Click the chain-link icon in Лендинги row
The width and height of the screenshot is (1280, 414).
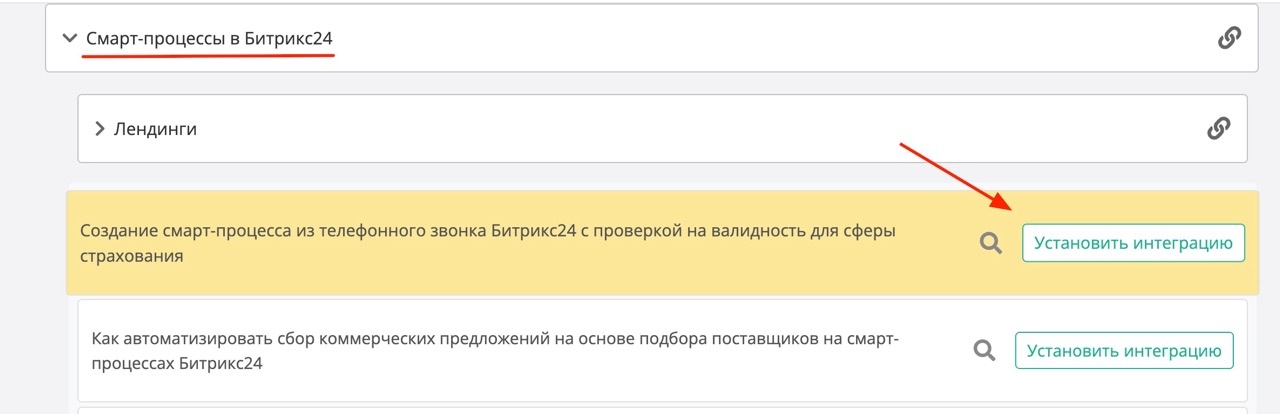pyautogui.click(x=1218, y=128)
